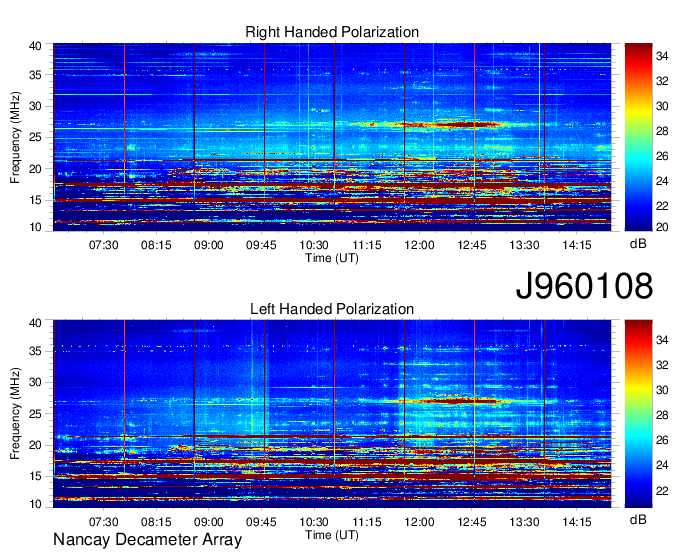
Task: Click 12:45 time tick on Left Handed plot
Action: [472, 522]
